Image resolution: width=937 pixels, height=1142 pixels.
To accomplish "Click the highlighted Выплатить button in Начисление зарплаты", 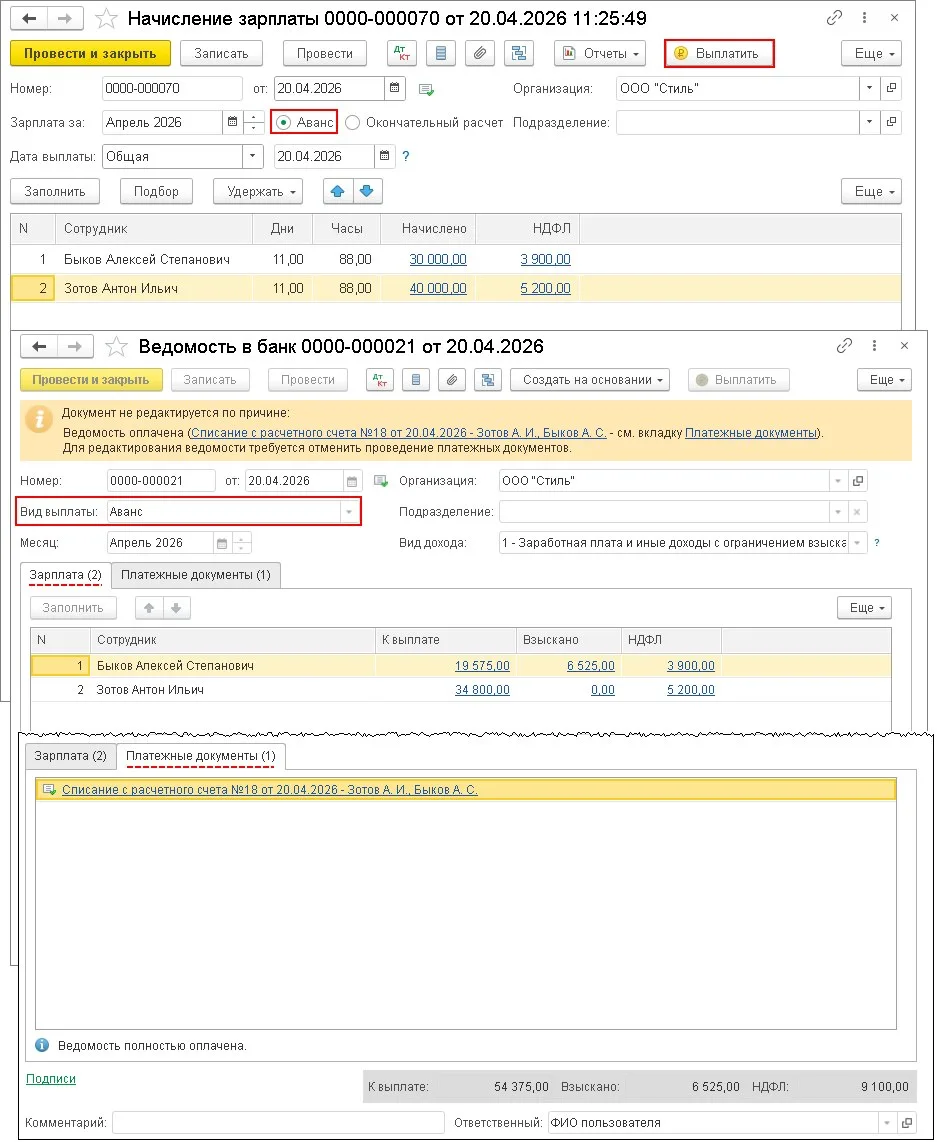I will [x=719, y=53].
